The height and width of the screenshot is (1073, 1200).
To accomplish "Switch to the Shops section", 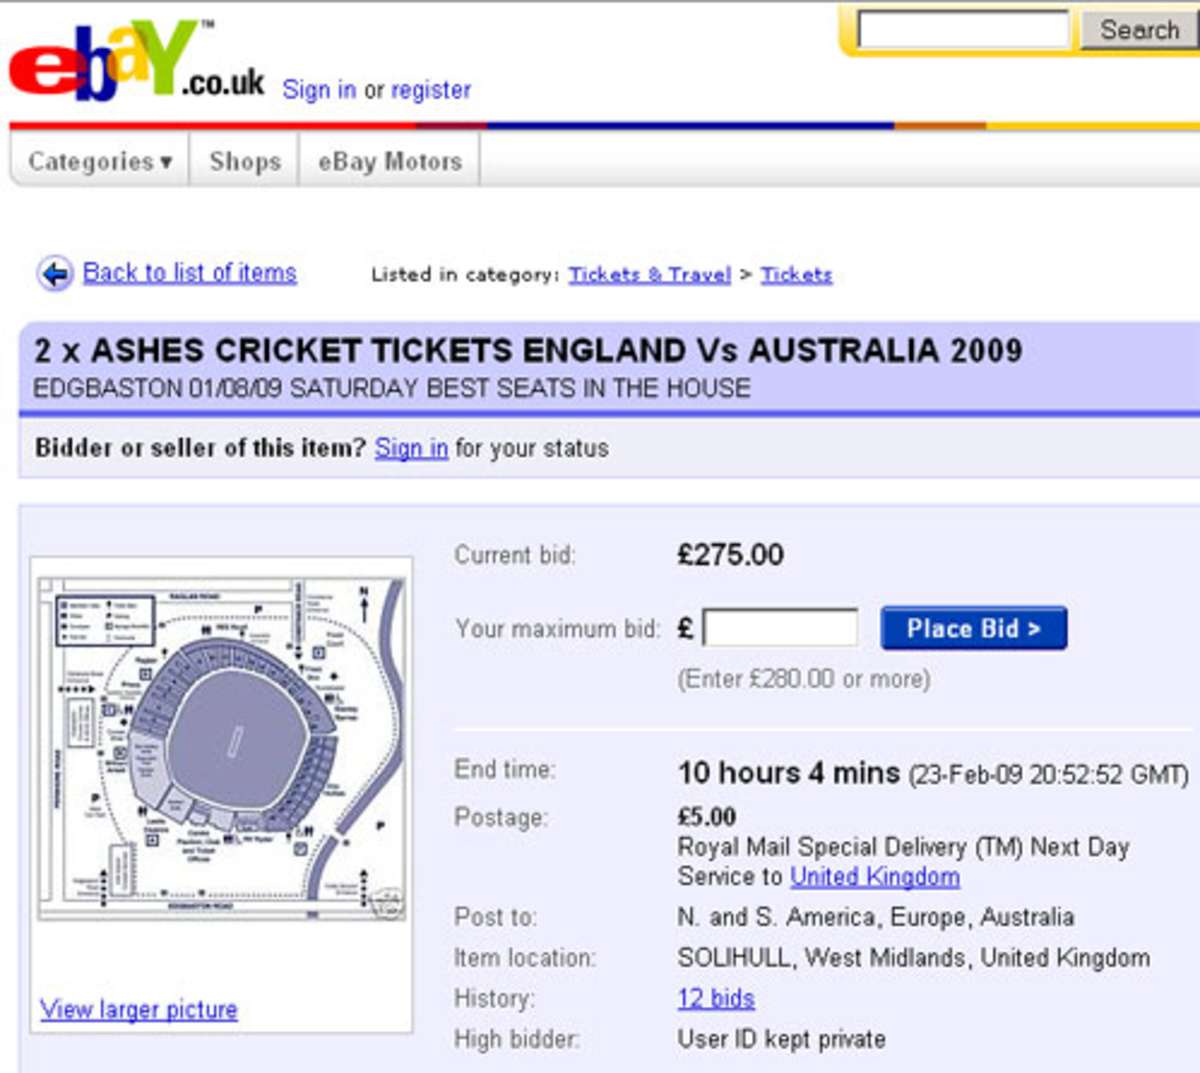I will click(243, 161).
